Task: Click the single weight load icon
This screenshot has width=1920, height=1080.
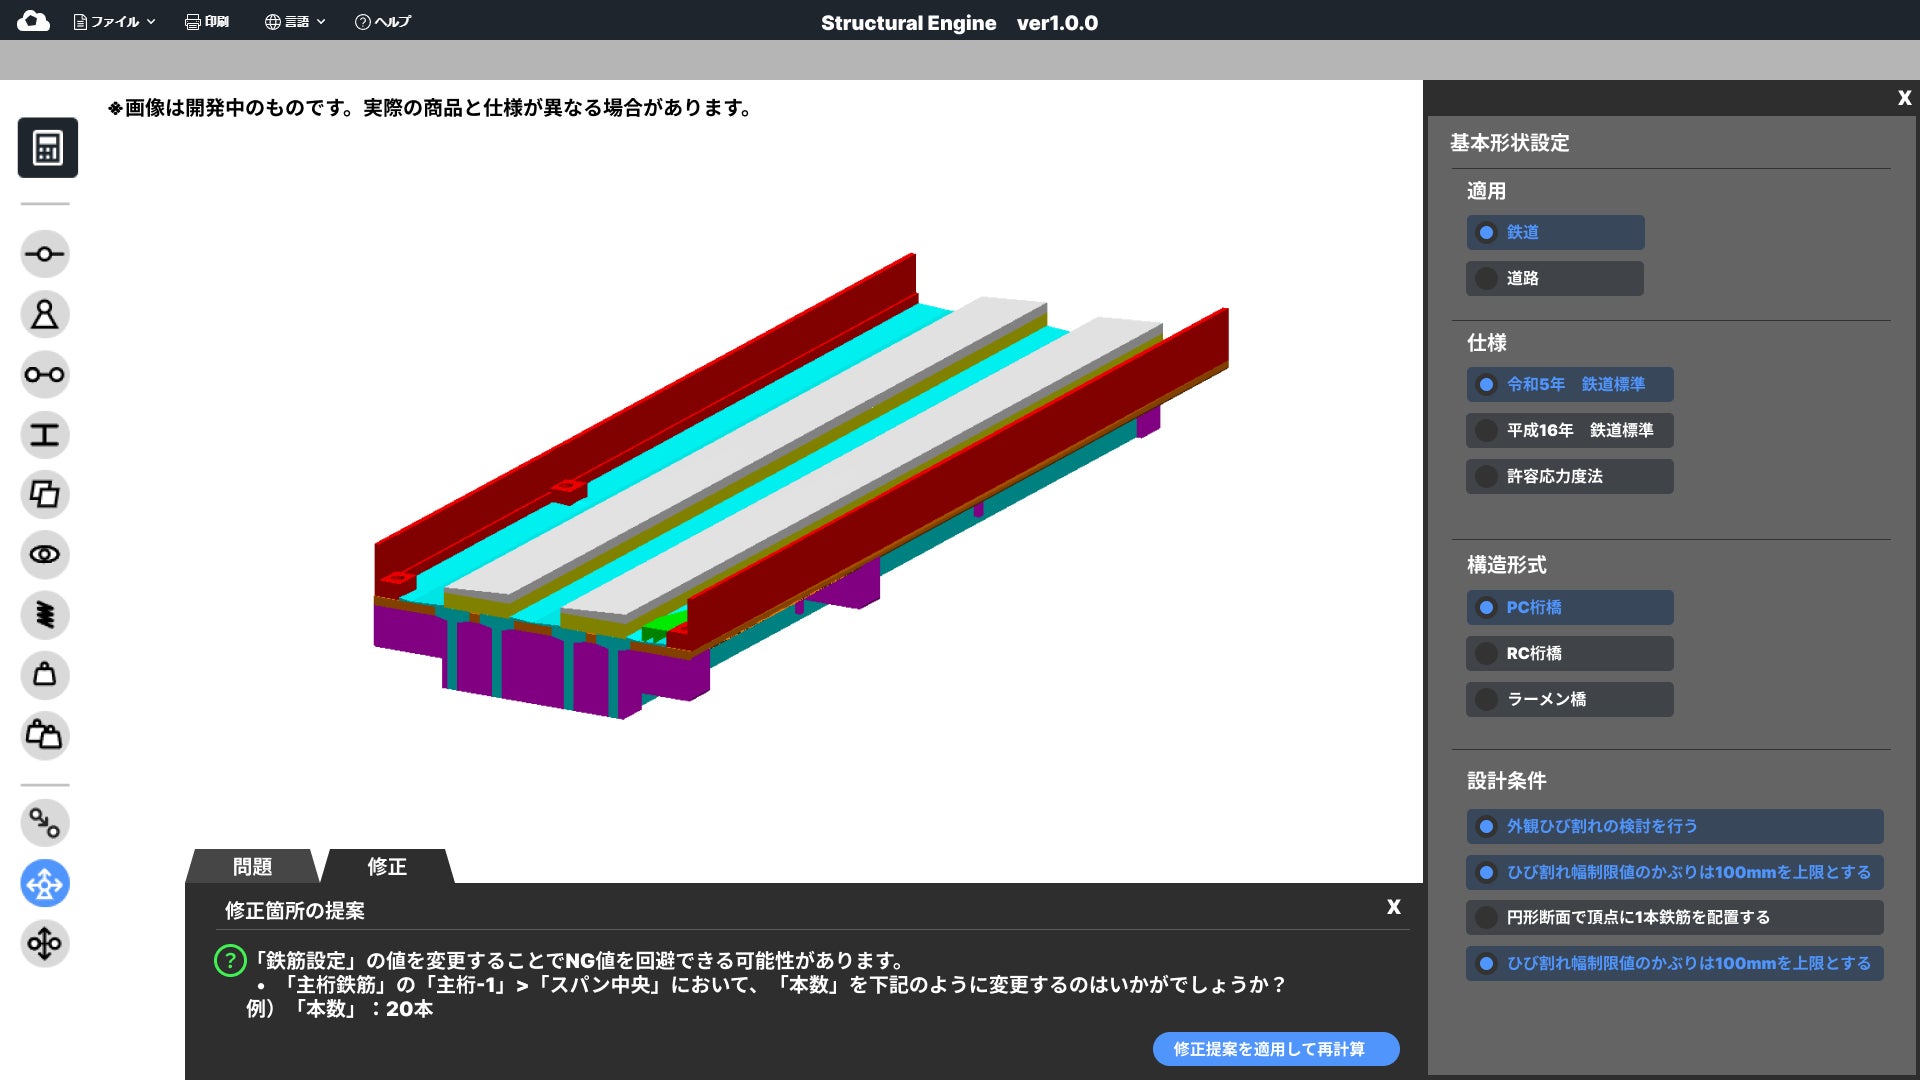Action: coord(45,675)
